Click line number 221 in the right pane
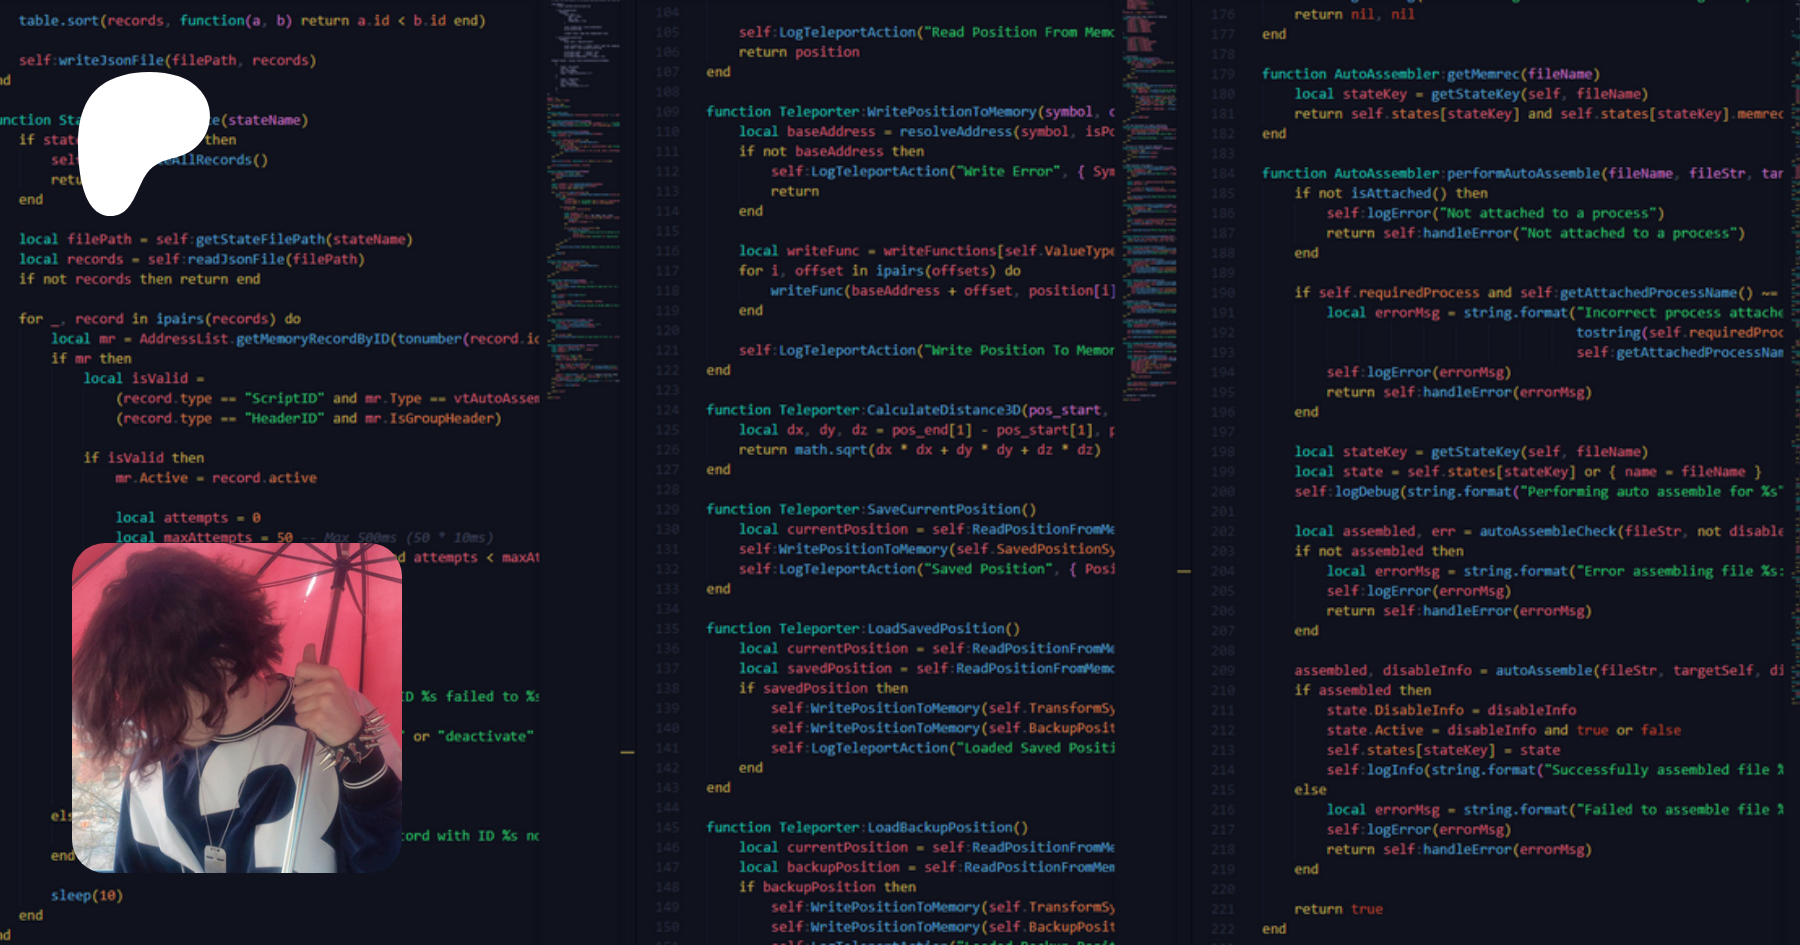The height and width of the screenshot is (945, 1800). [x=1222, y=909]
